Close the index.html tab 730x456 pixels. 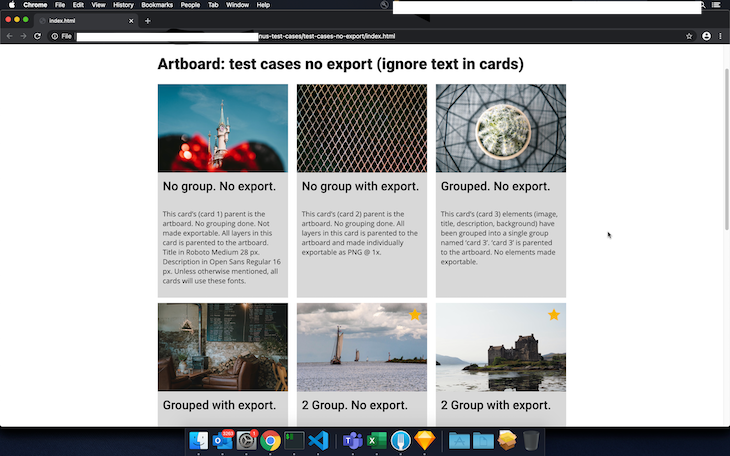(131, 20)
